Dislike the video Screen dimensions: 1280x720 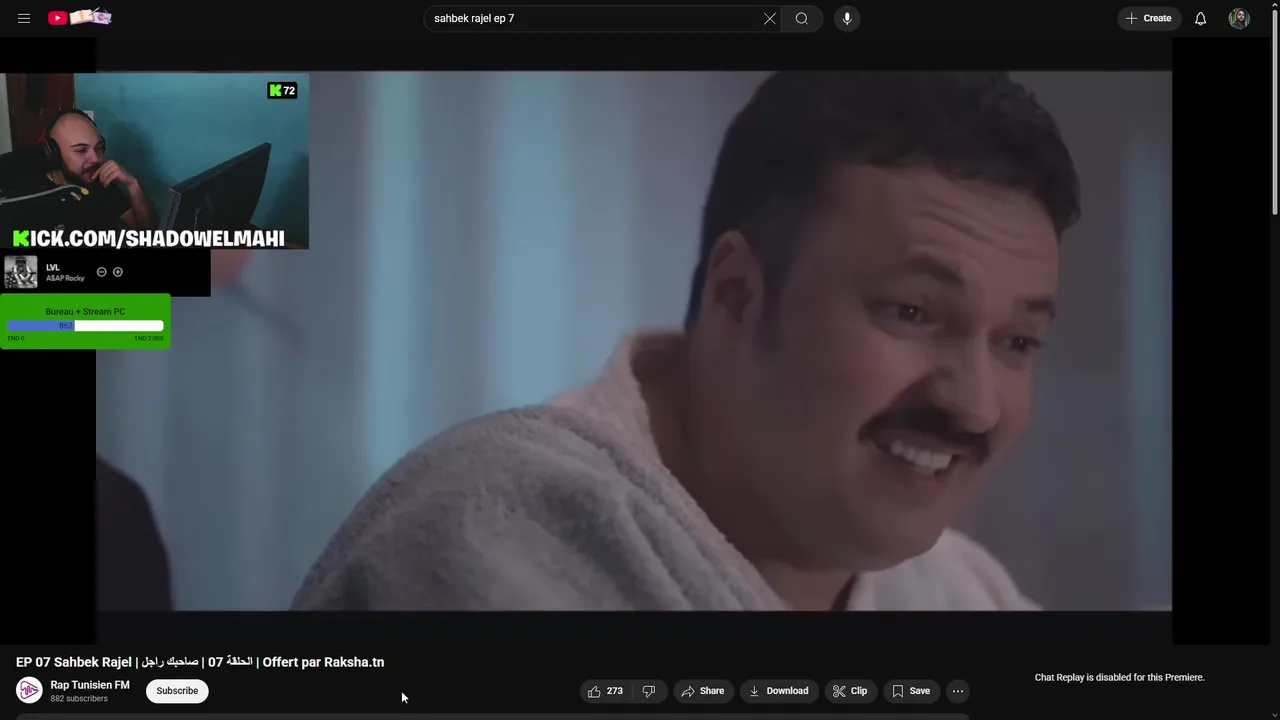(x=649, y=691)
